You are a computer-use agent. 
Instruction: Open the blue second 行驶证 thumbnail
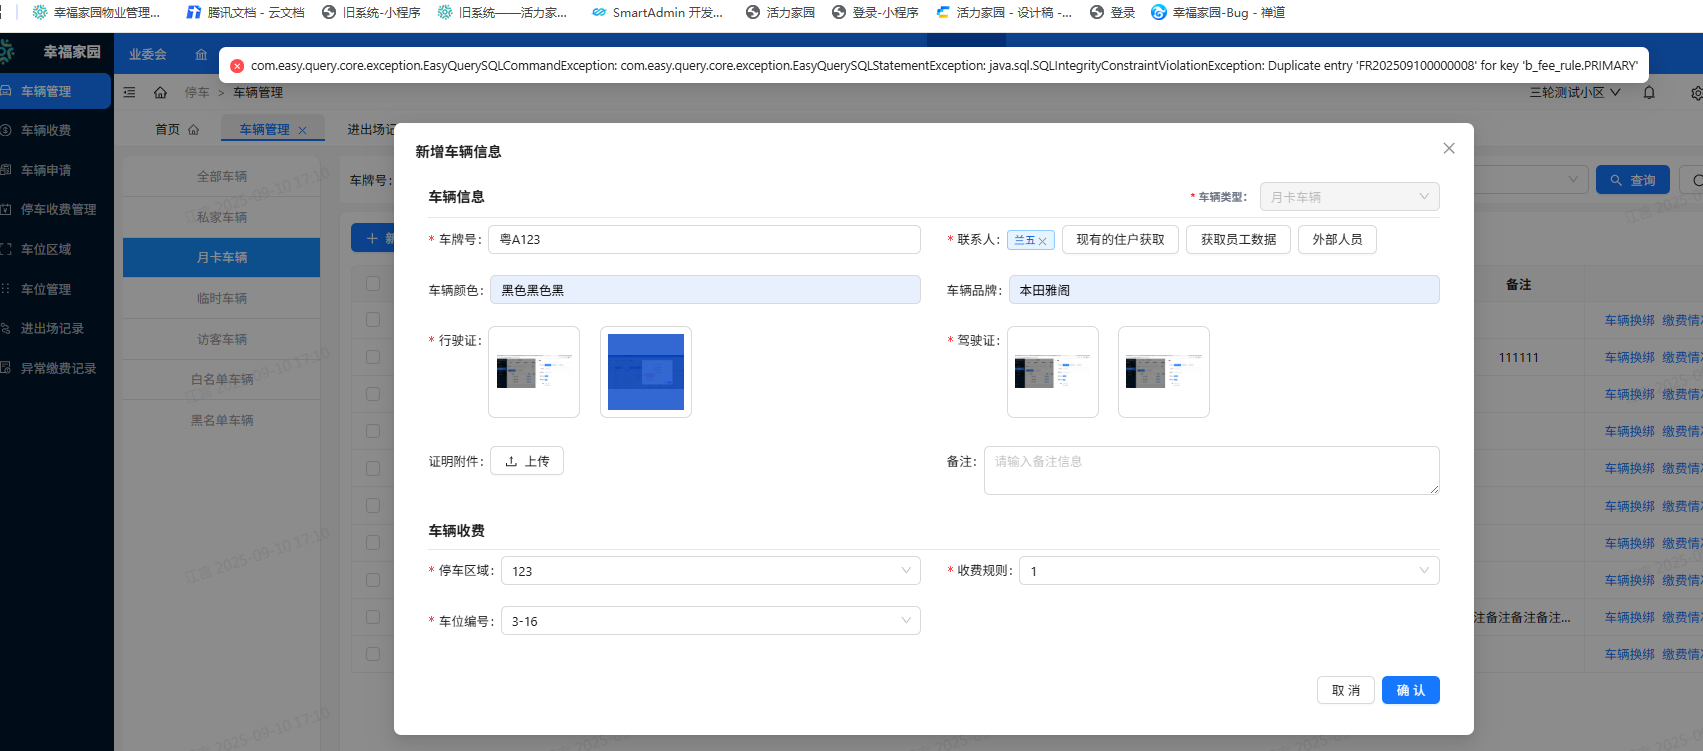tap(646, 372)
